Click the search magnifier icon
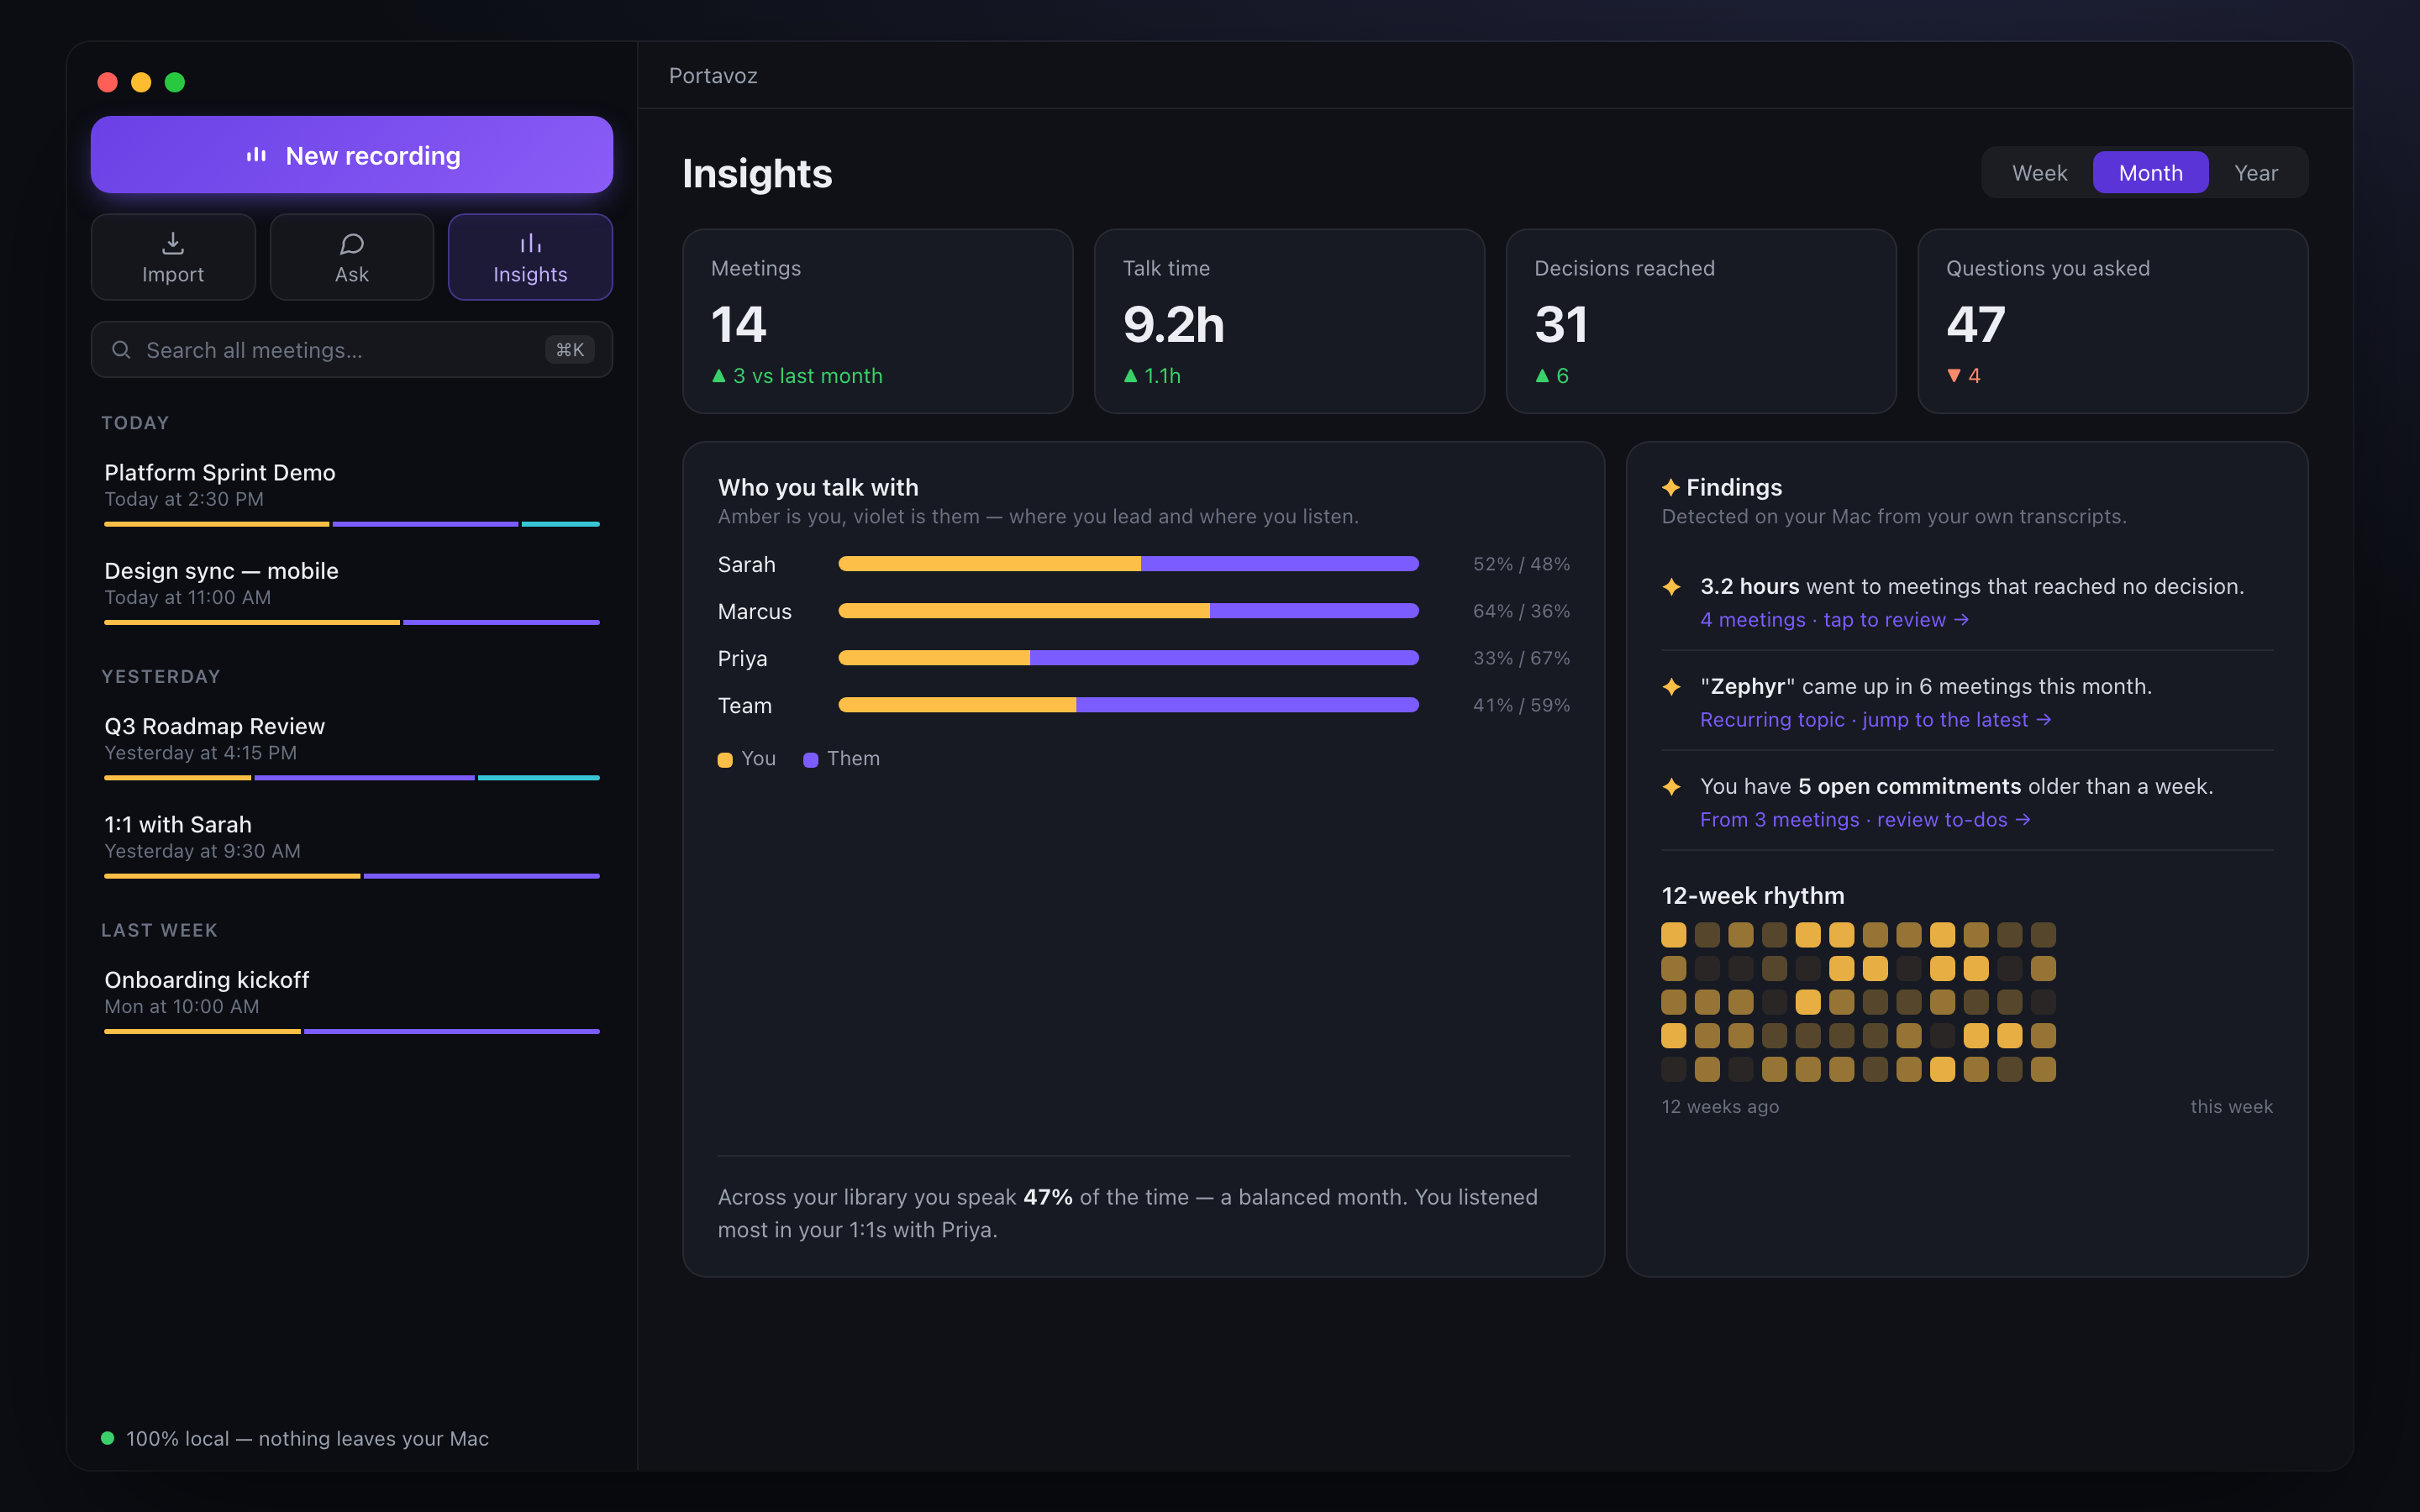The image size is (2420, 1512). pyautogui.click(x=121, y=350)
